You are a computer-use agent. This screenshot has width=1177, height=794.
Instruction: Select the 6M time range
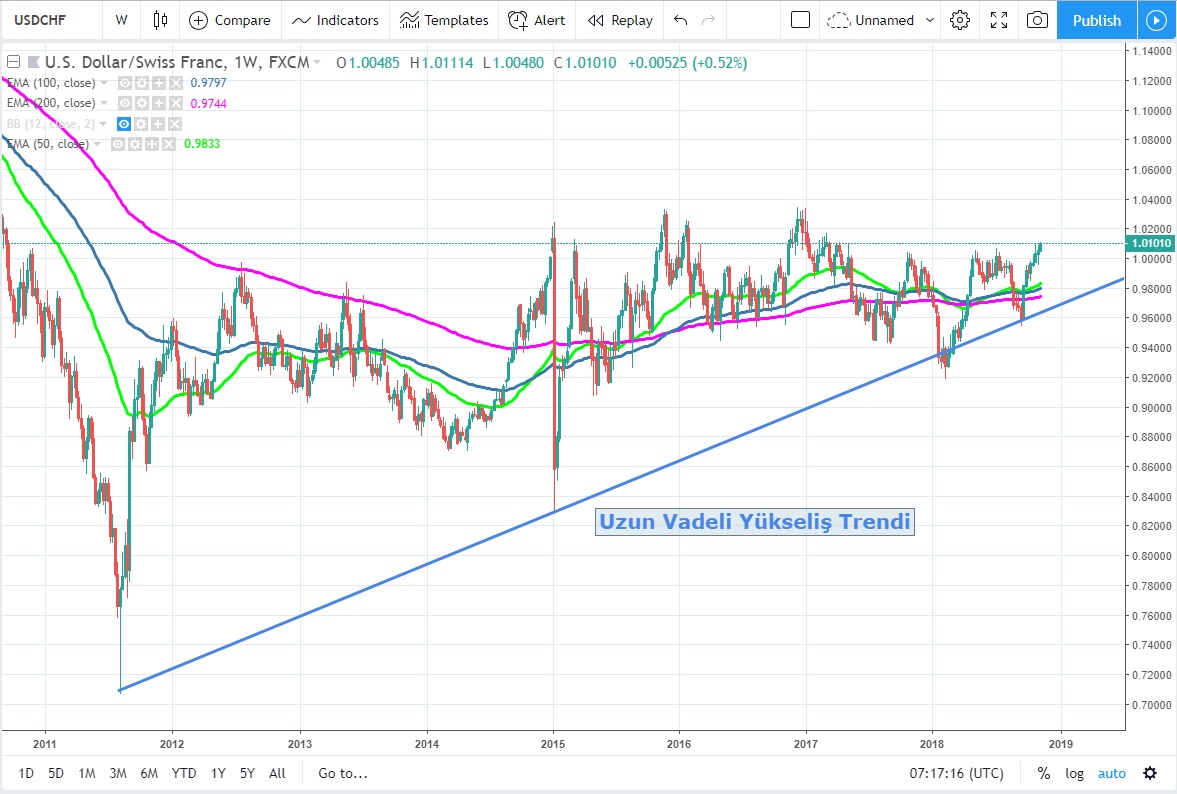click(149, 773)
